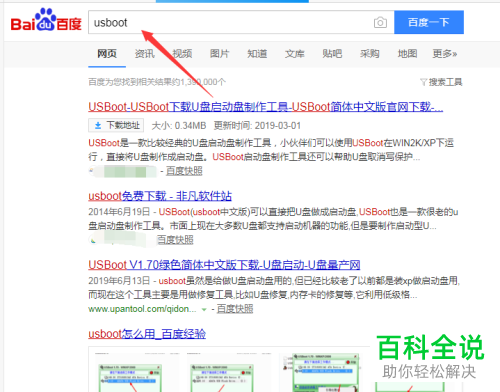Screen dimensions: 500x392
Task: Click the 下载地址 download button
Action: pos(116,126)
